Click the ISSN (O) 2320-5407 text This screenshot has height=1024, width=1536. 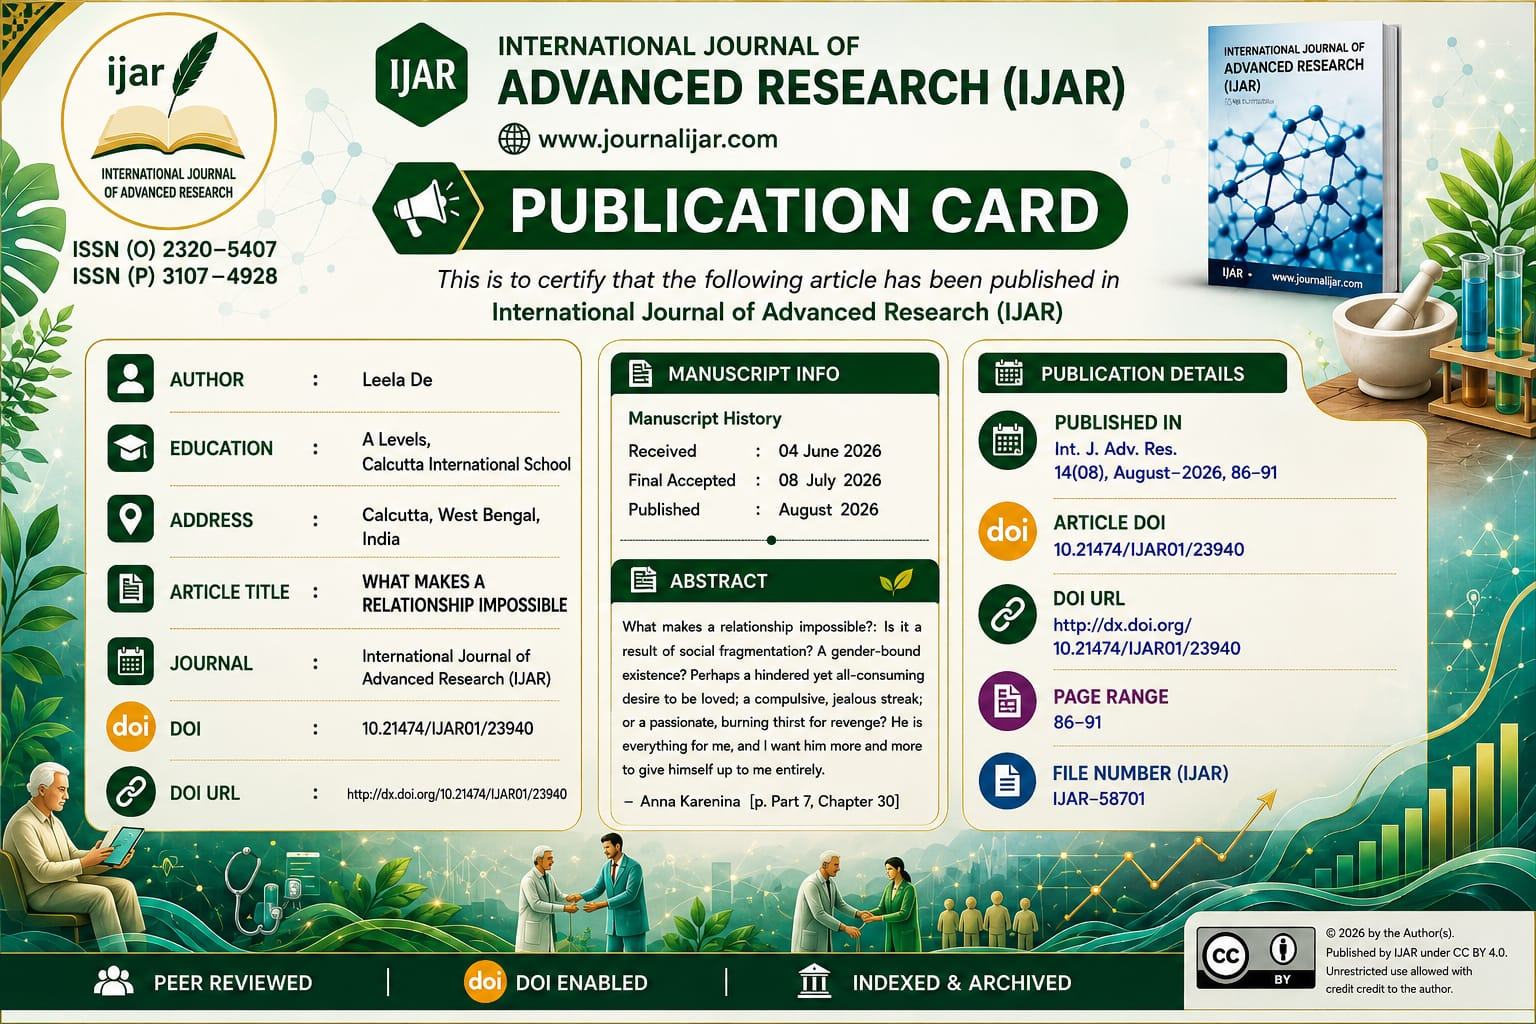175,250
